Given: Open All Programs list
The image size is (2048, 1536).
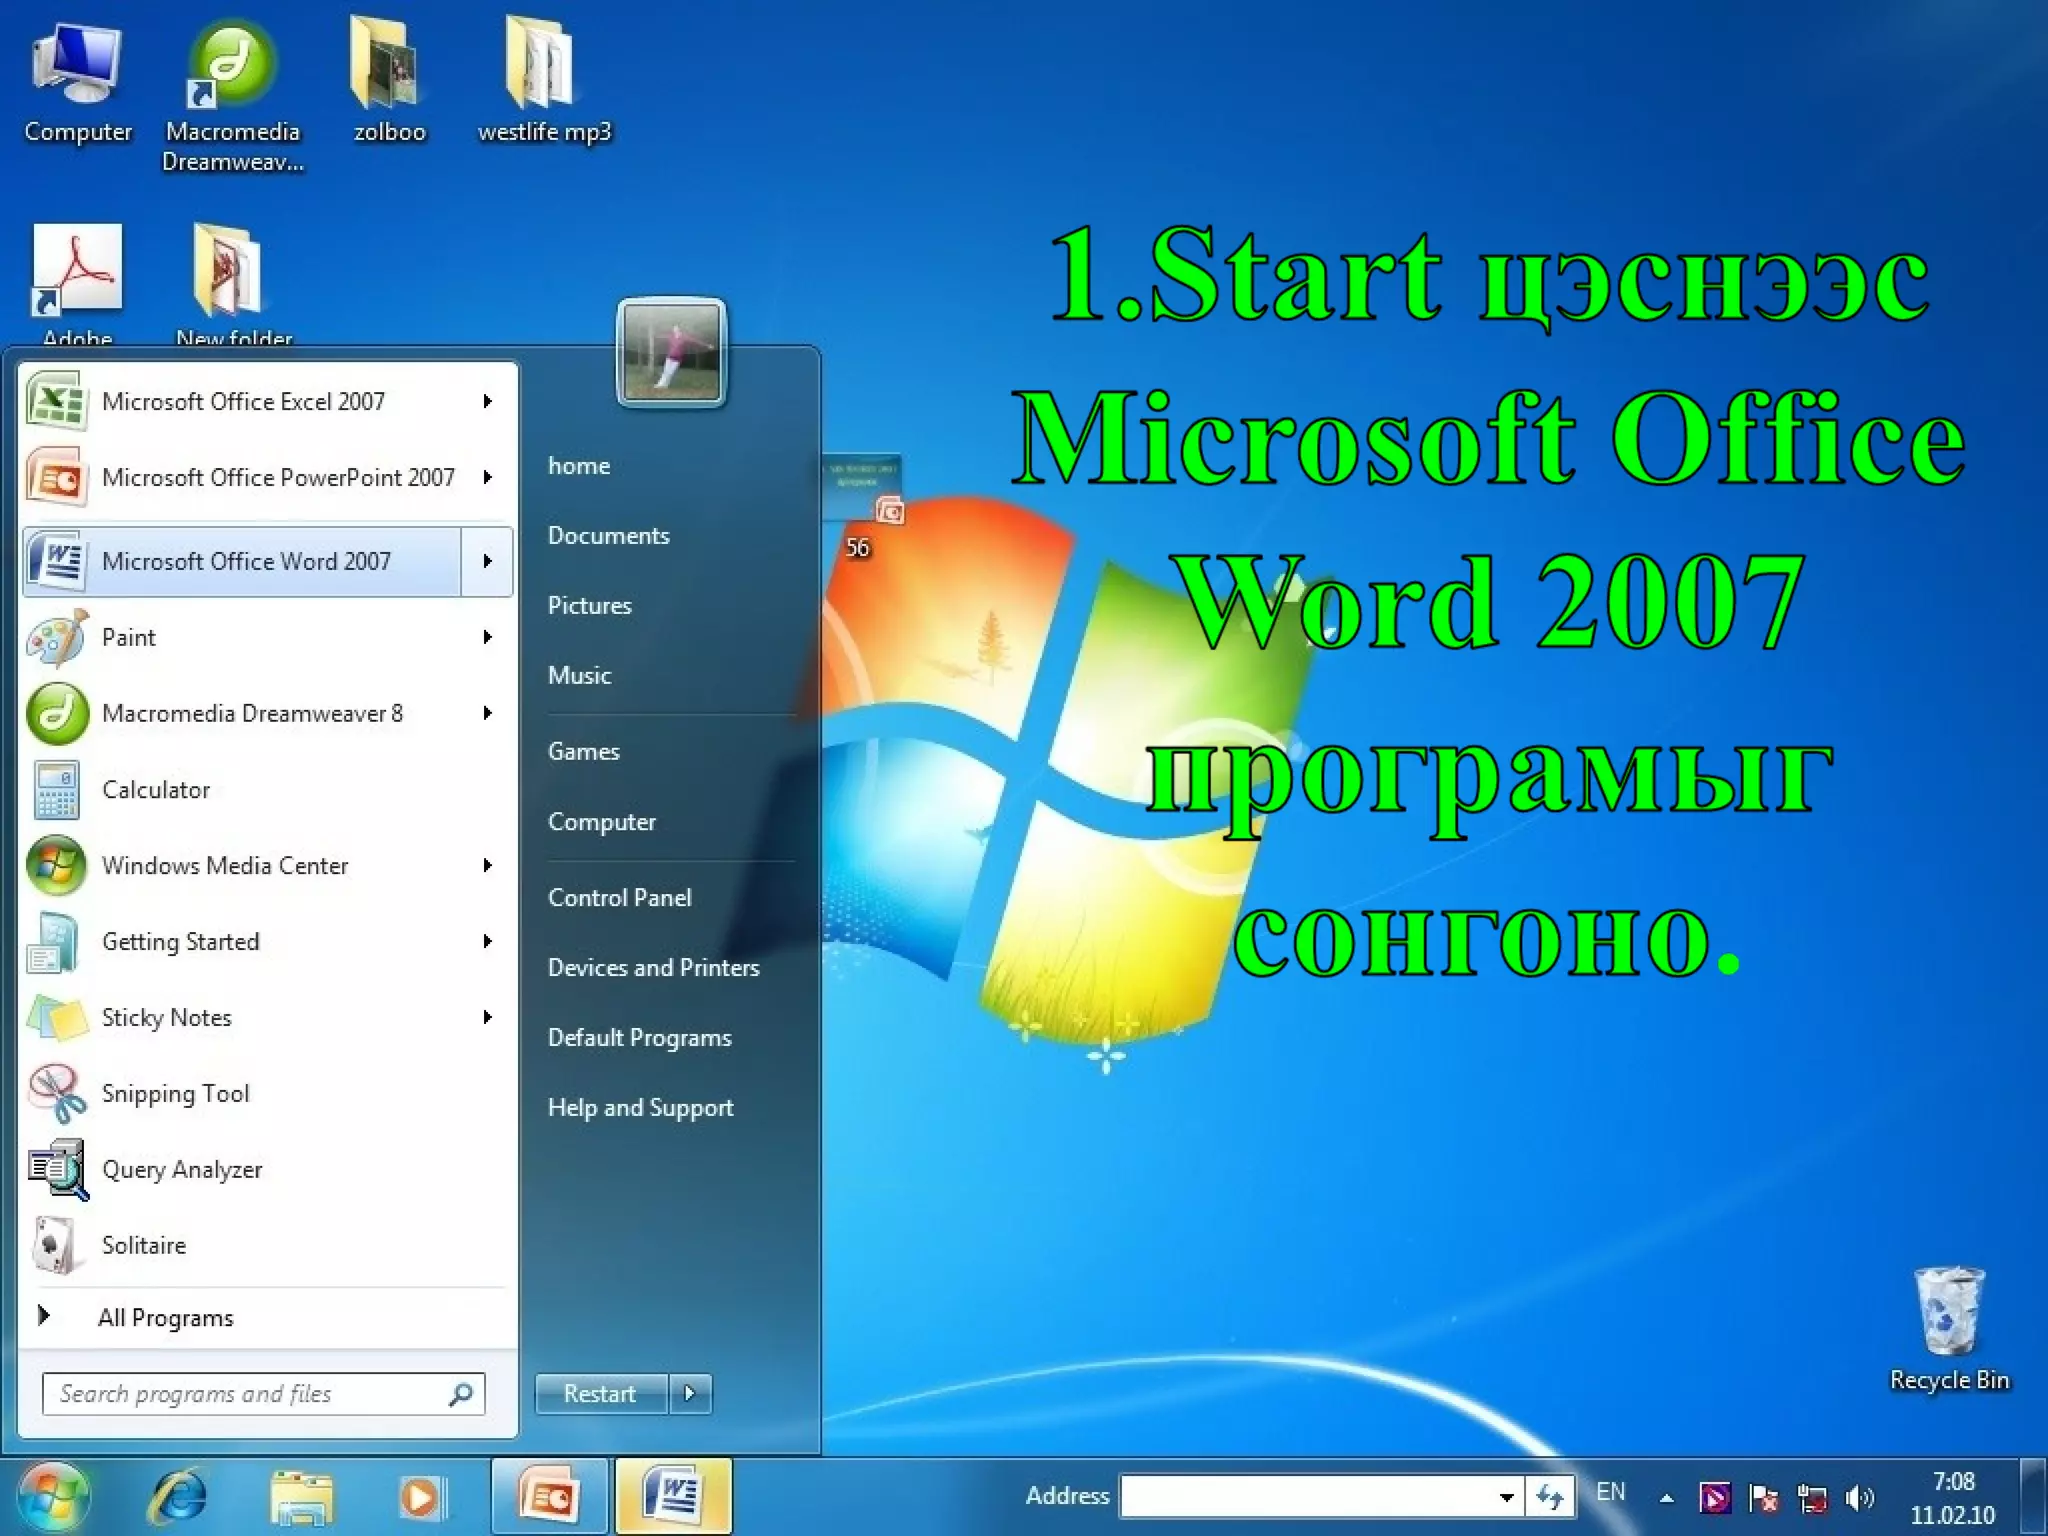Looking at the screenshot, I should coord(165,1318).
